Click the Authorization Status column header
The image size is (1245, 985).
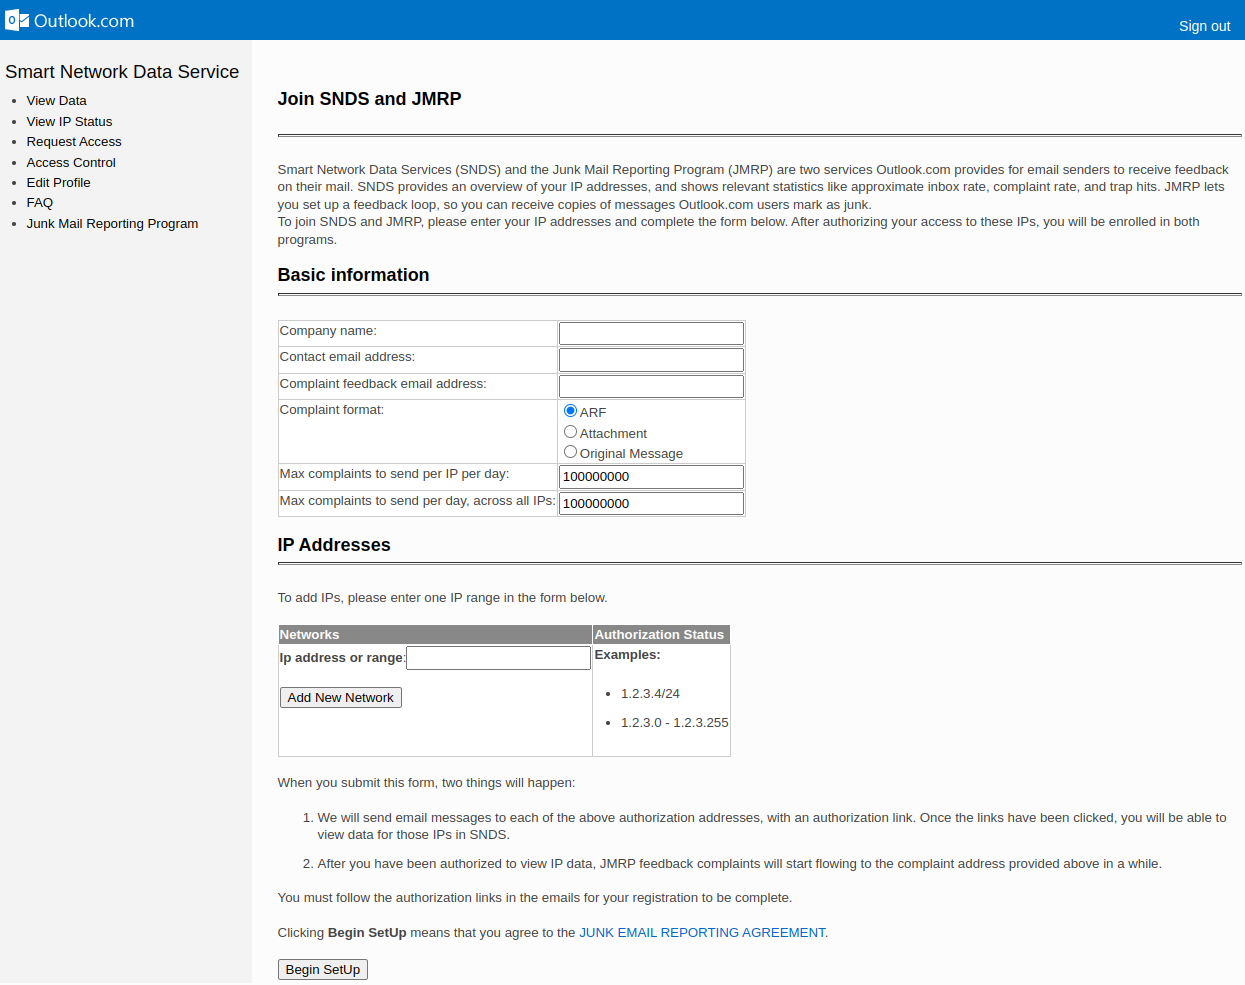659,635
